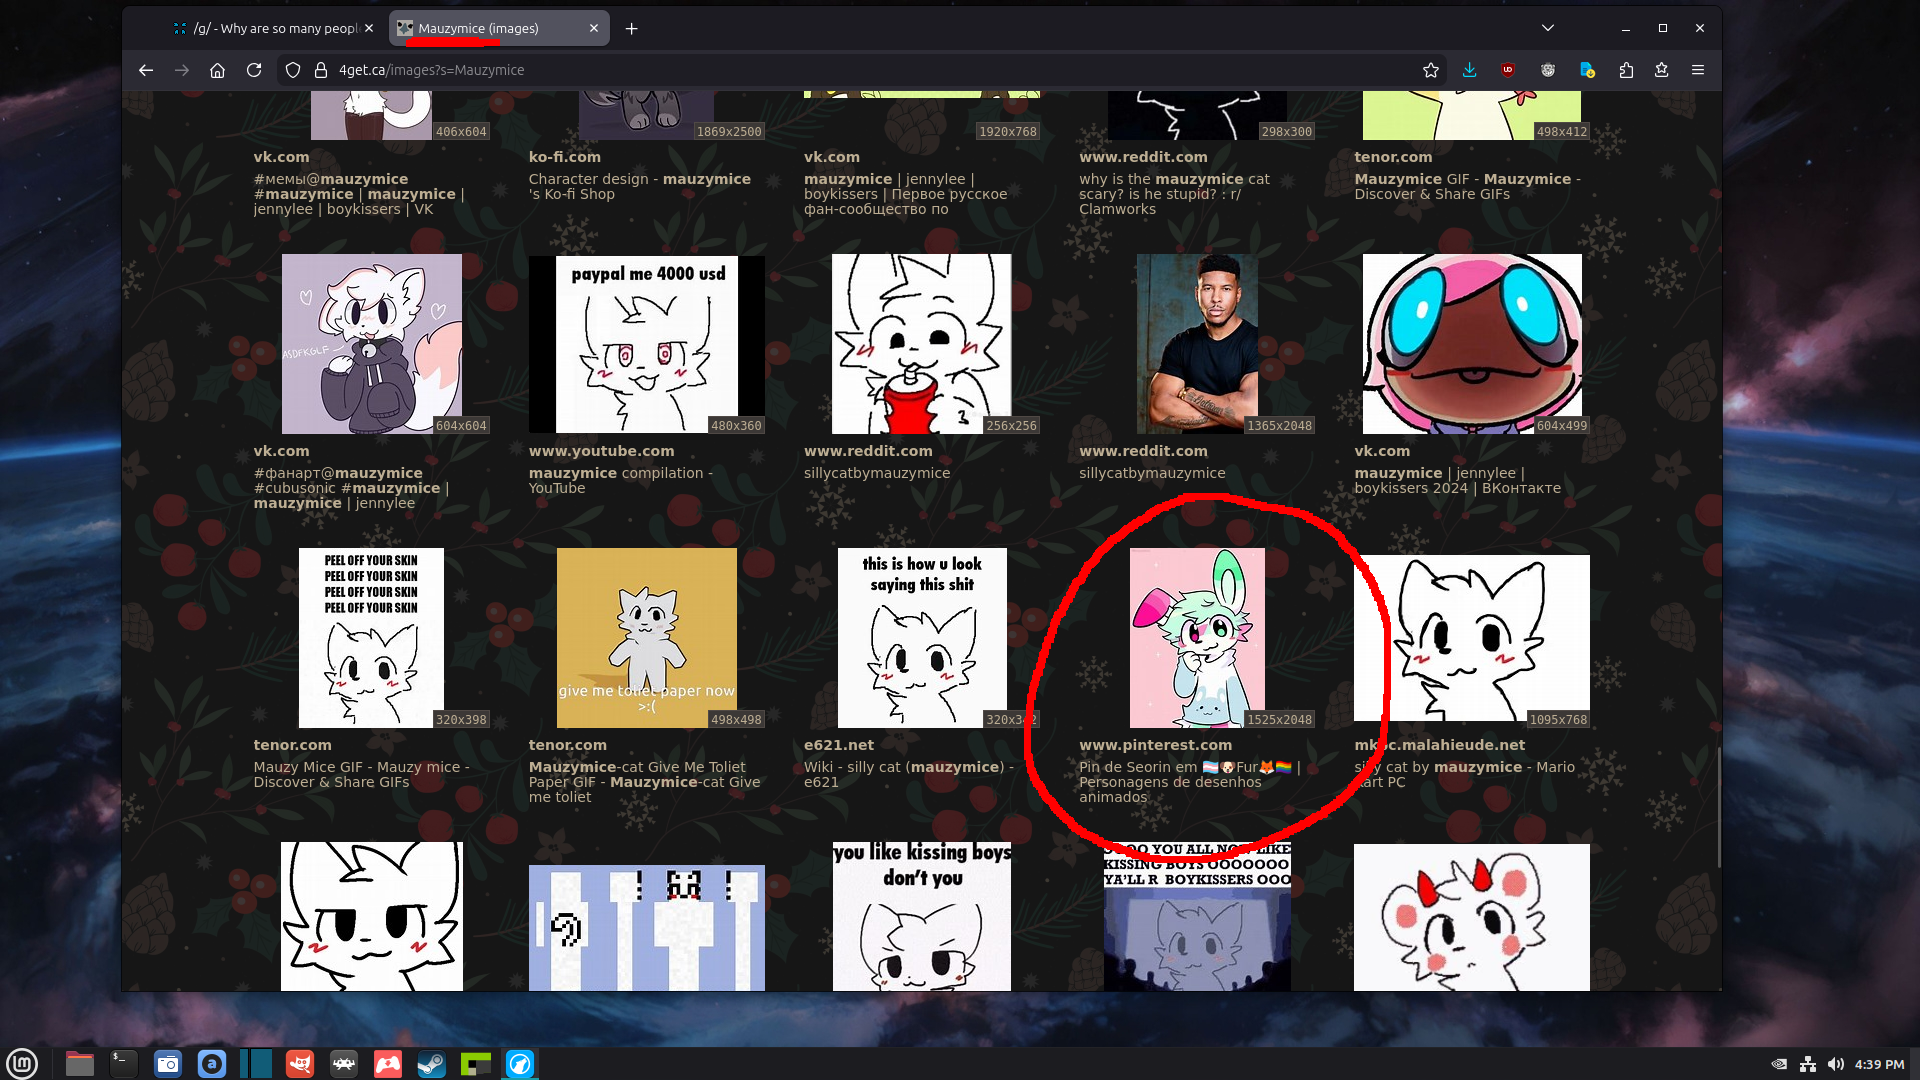1920x1080 pixels.
Task: Open the mauzymice compilation YouTube link
Action: click(620, 473)
